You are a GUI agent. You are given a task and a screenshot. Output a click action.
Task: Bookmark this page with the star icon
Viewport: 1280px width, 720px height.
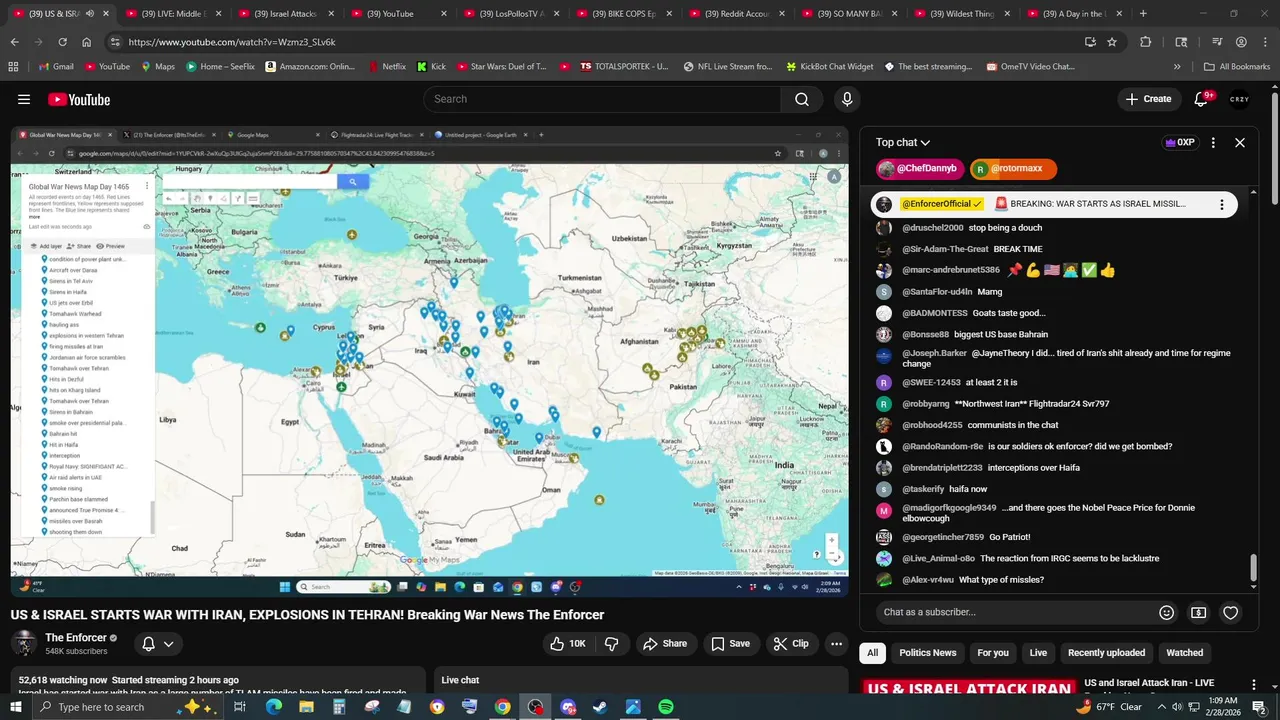[1112, 42]
